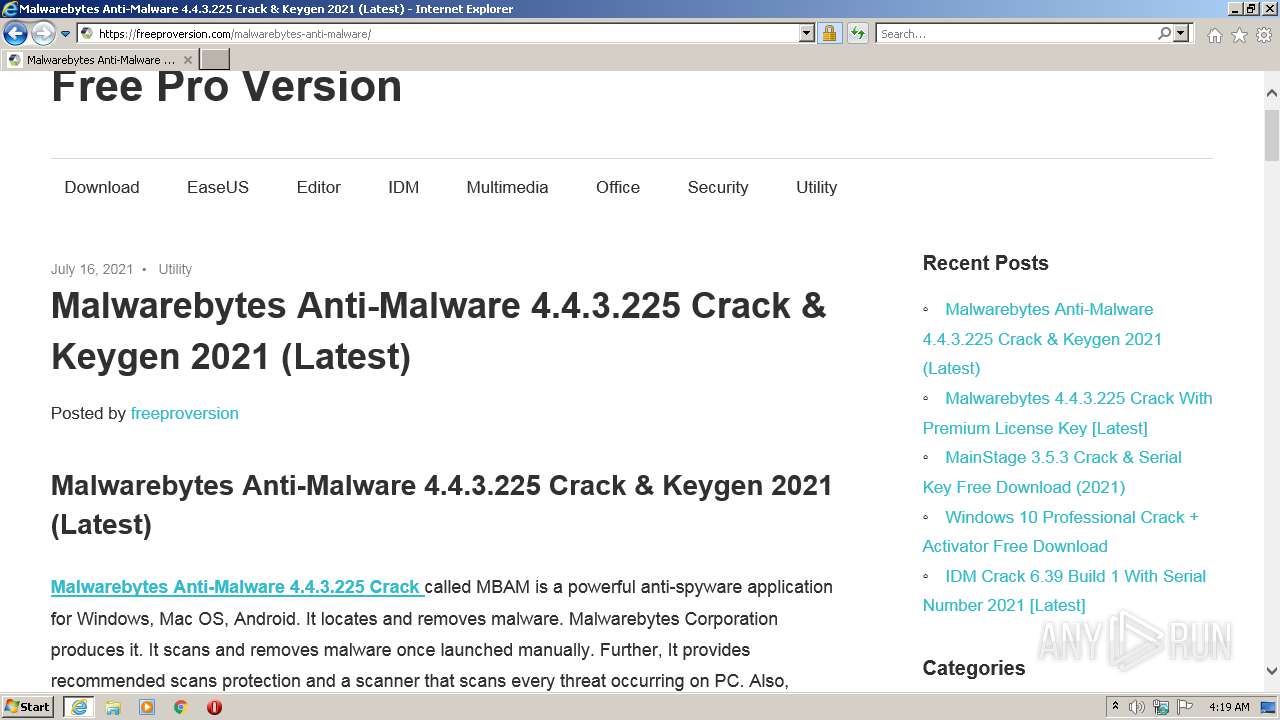The image size is (1280, 720).
Task: Click the Search box in Internet Explorer
Action: [1015, 34]
